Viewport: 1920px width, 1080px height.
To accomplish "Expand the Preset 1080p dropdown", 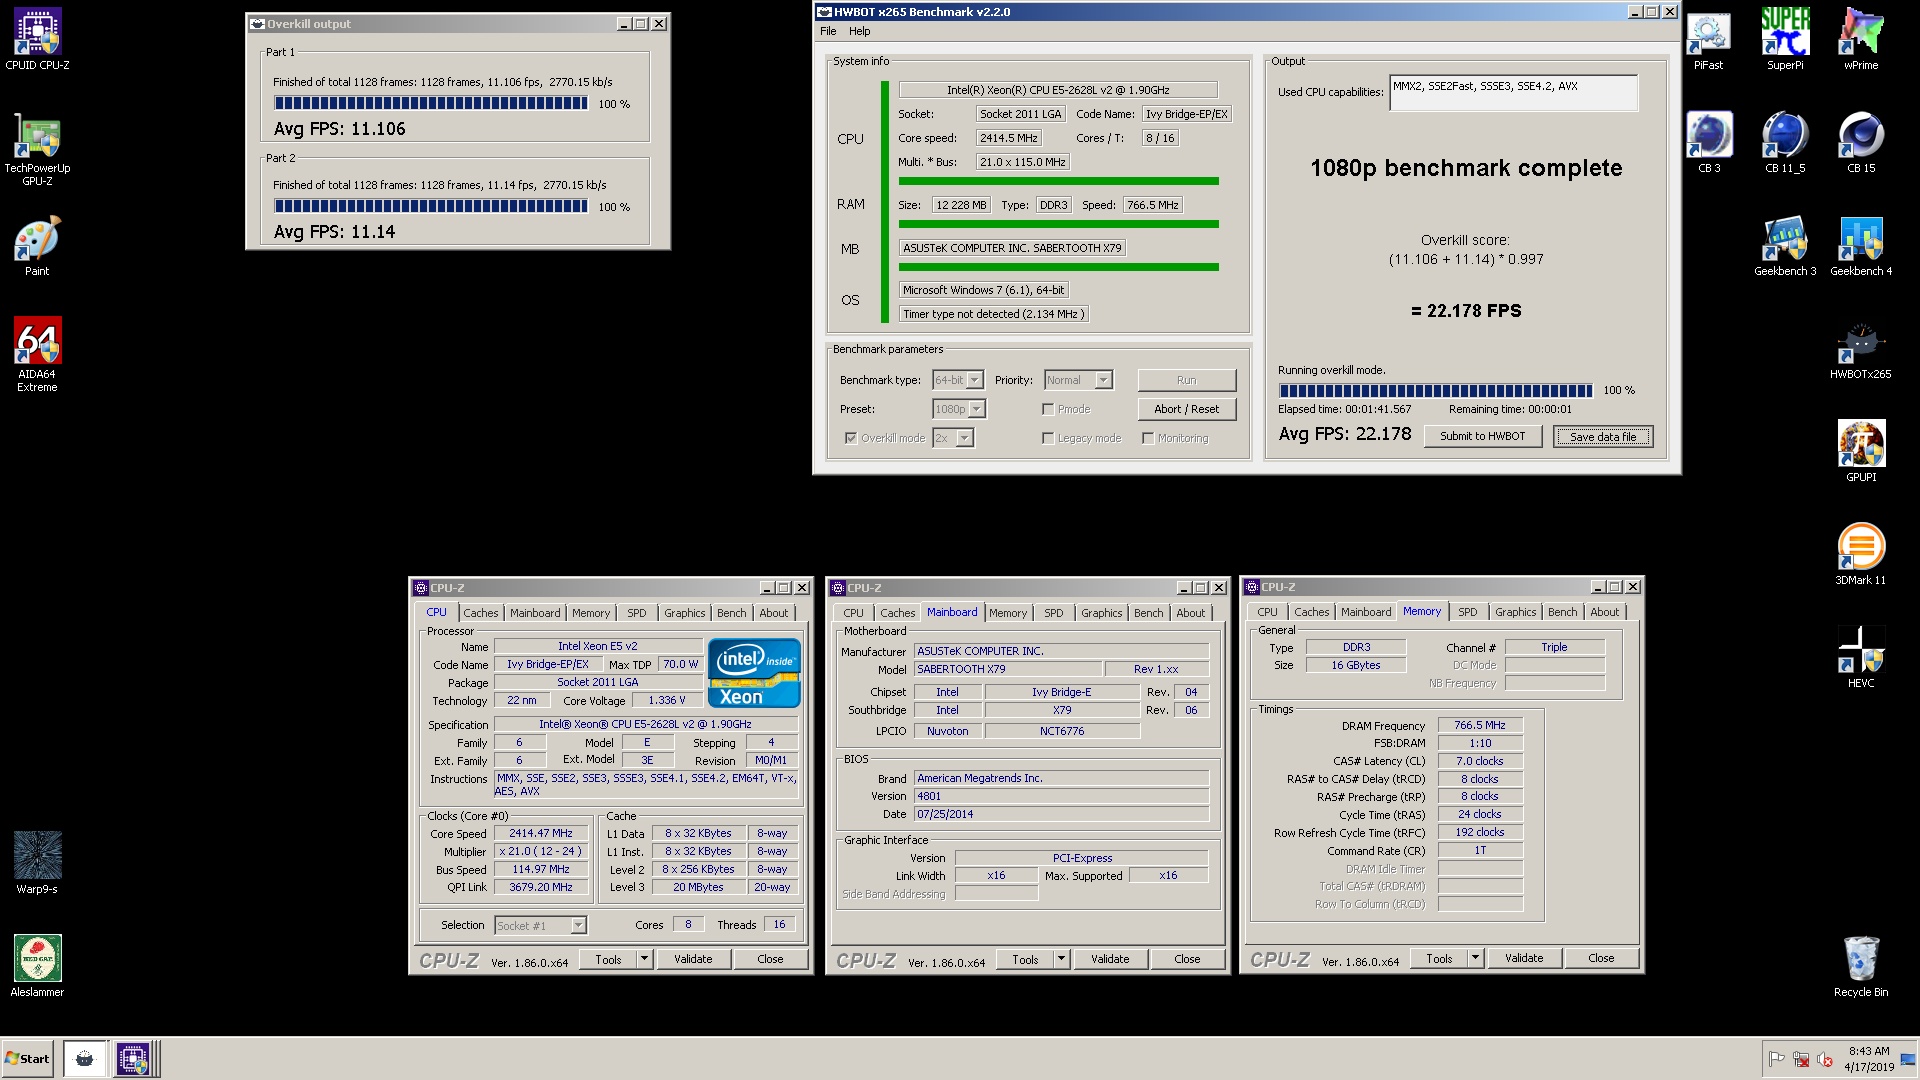I will click(976, 409).
